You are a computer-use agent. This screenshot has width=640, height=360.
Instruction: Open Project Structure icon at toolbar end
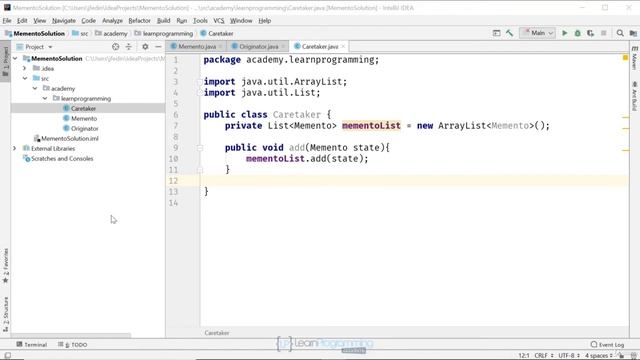click(633, 33)
